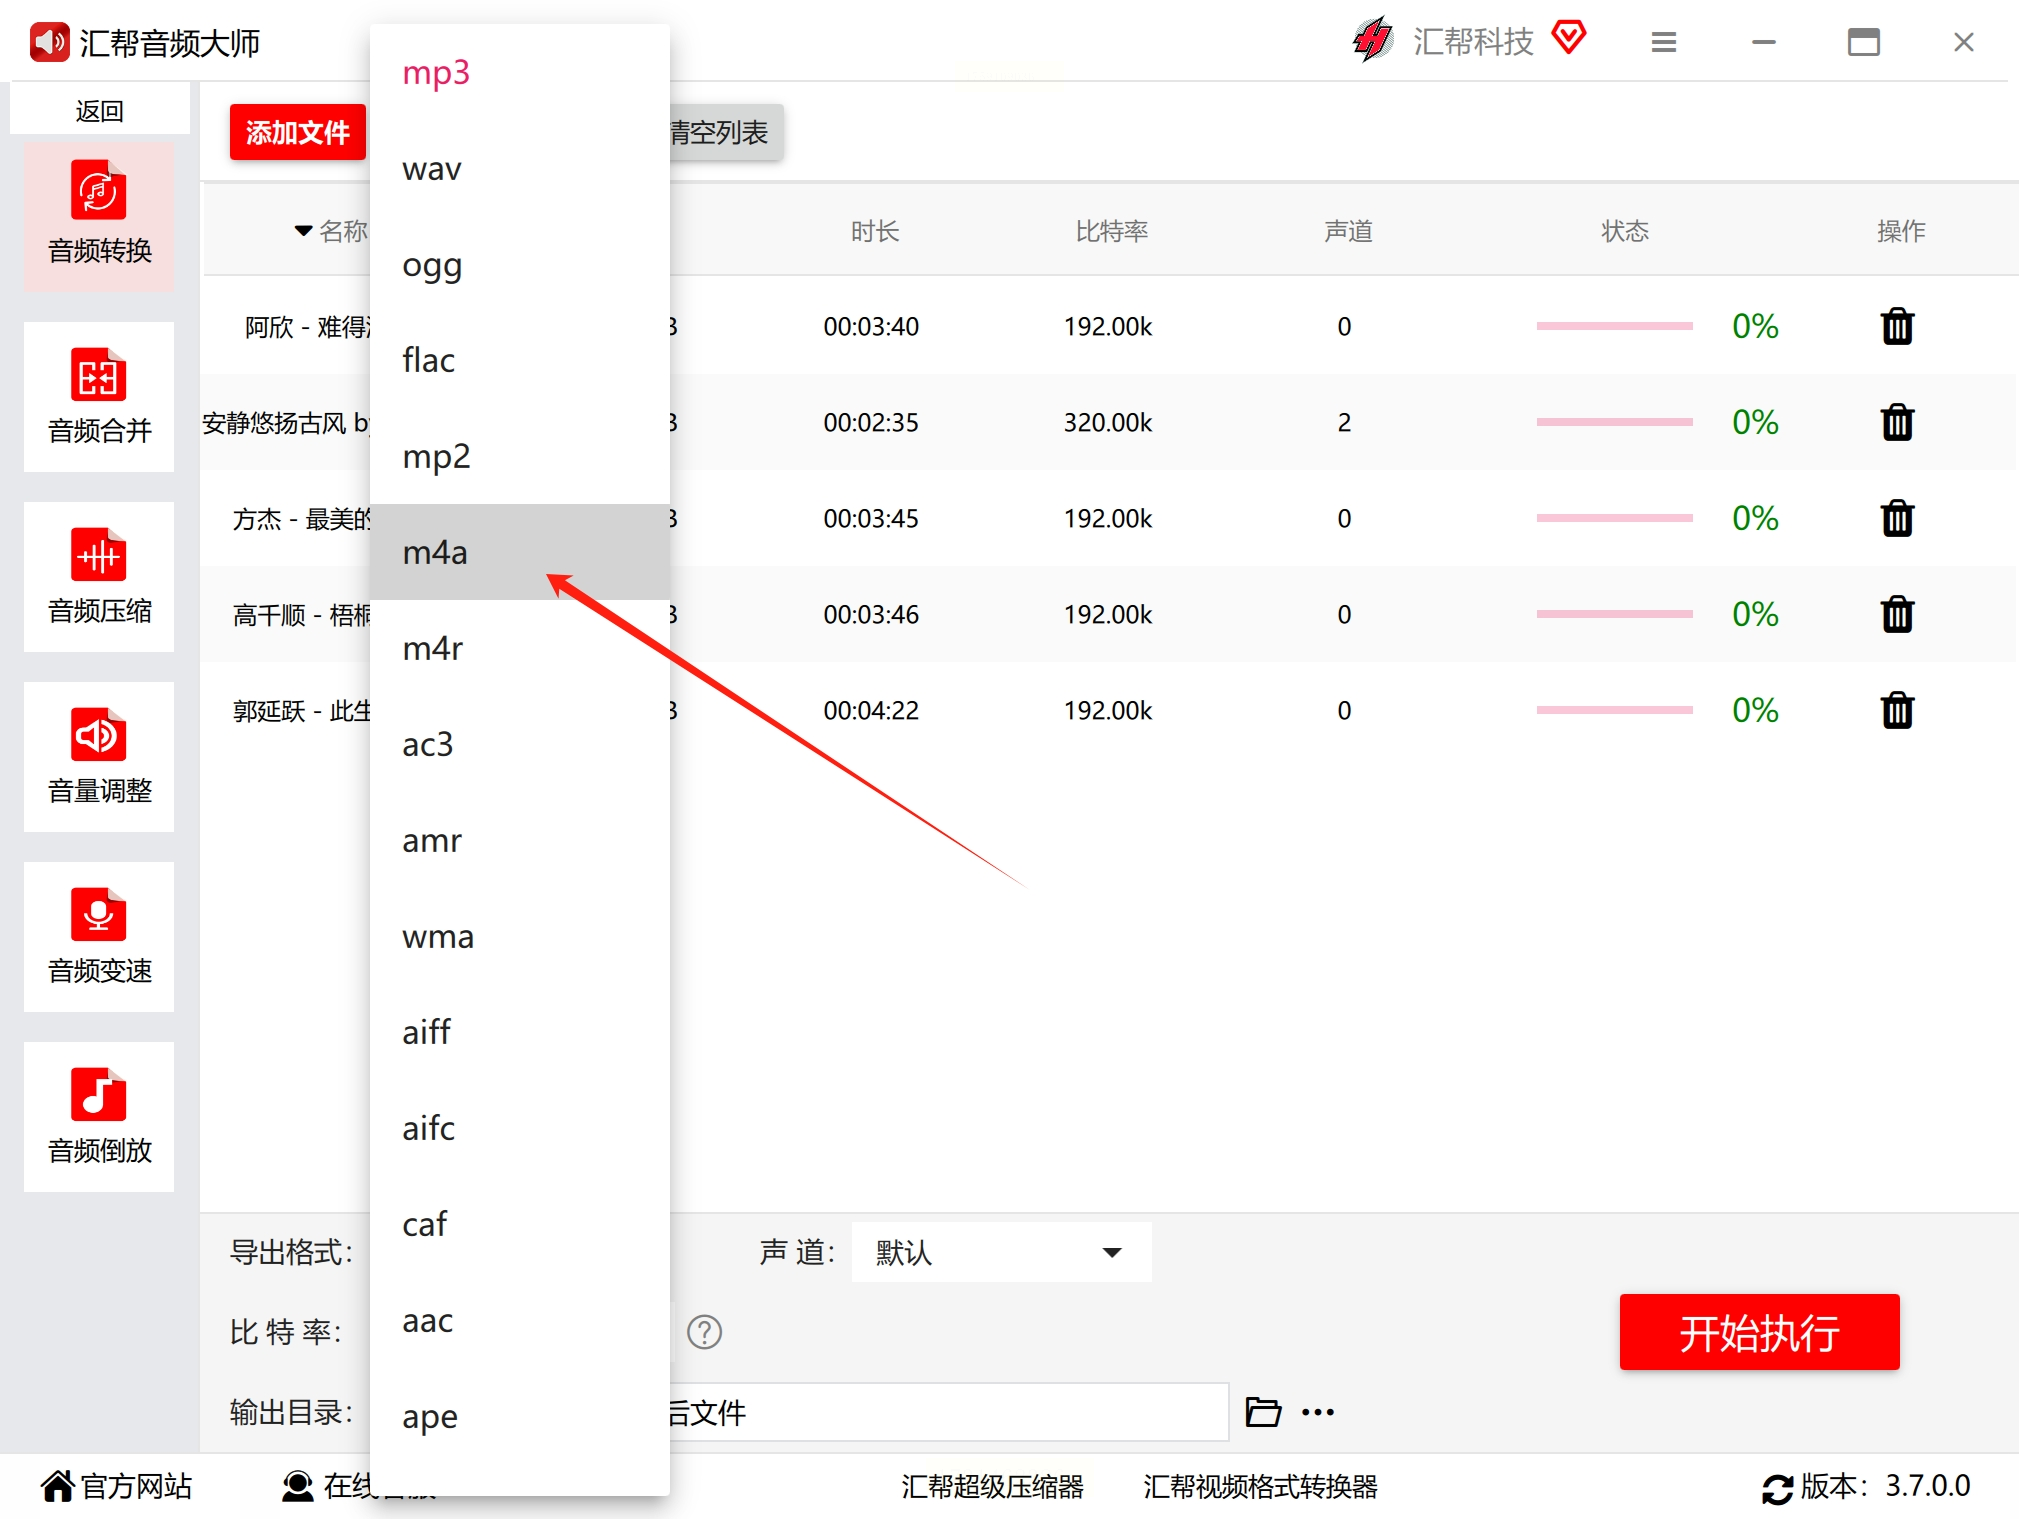The width and height of the screenshot is (2019, 1519).
Task: Click the 添加文件 add file button
Action: [297, 132]
